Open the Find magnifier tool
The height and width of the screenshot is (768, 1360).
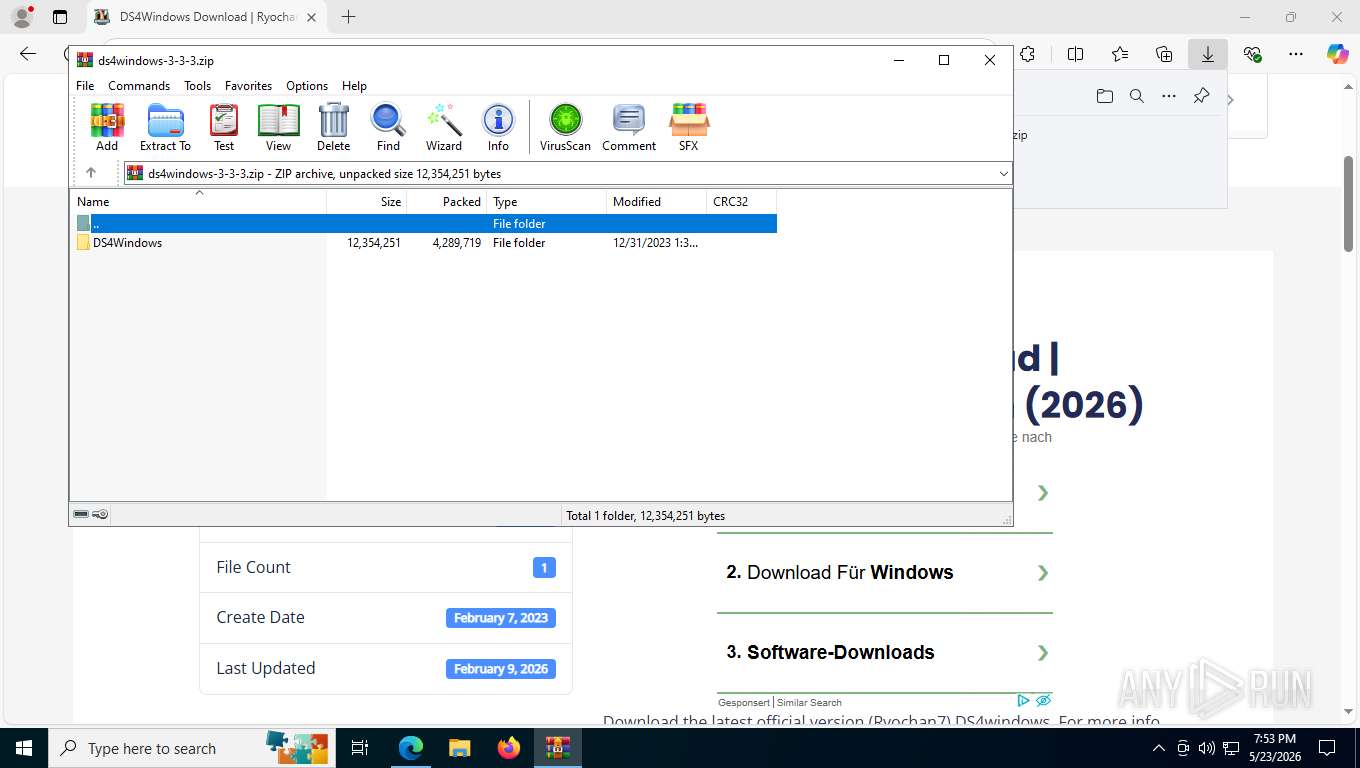pos(388,127)
